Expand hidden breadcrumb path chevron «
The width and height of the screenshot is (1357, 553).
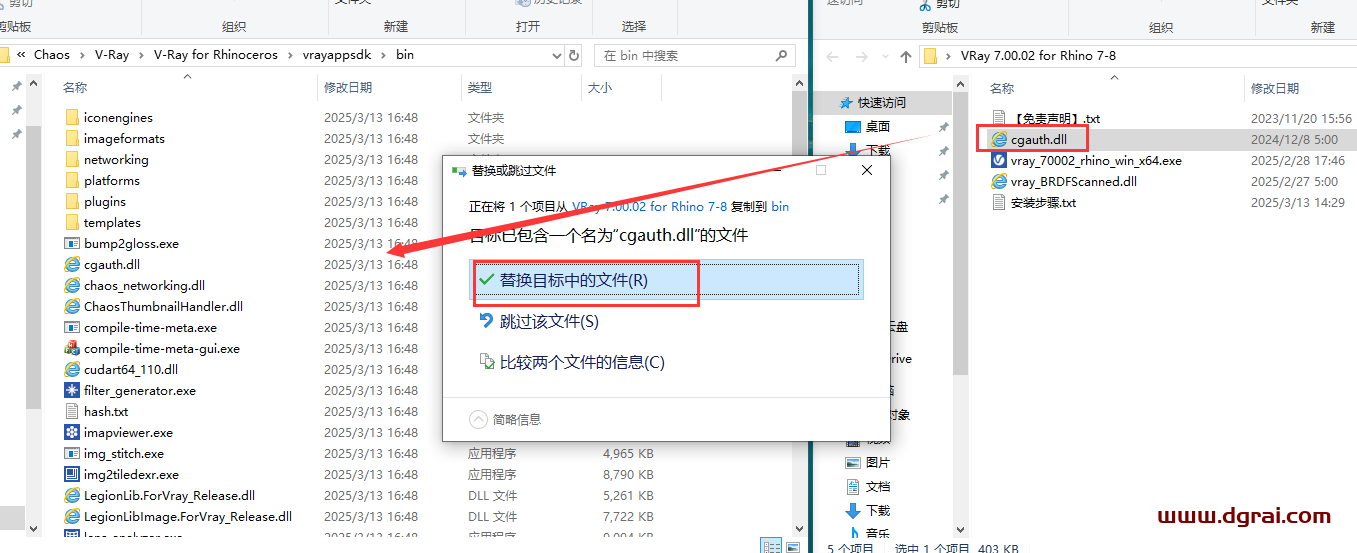tap(22, 55)
